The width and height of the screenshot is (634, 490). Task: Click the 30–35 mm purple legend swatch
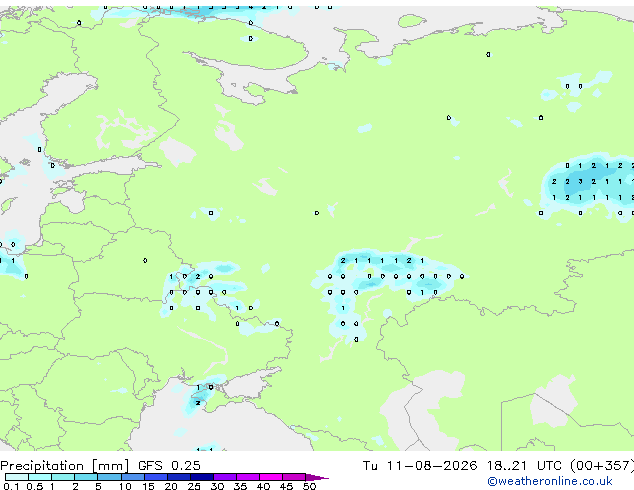225,477
